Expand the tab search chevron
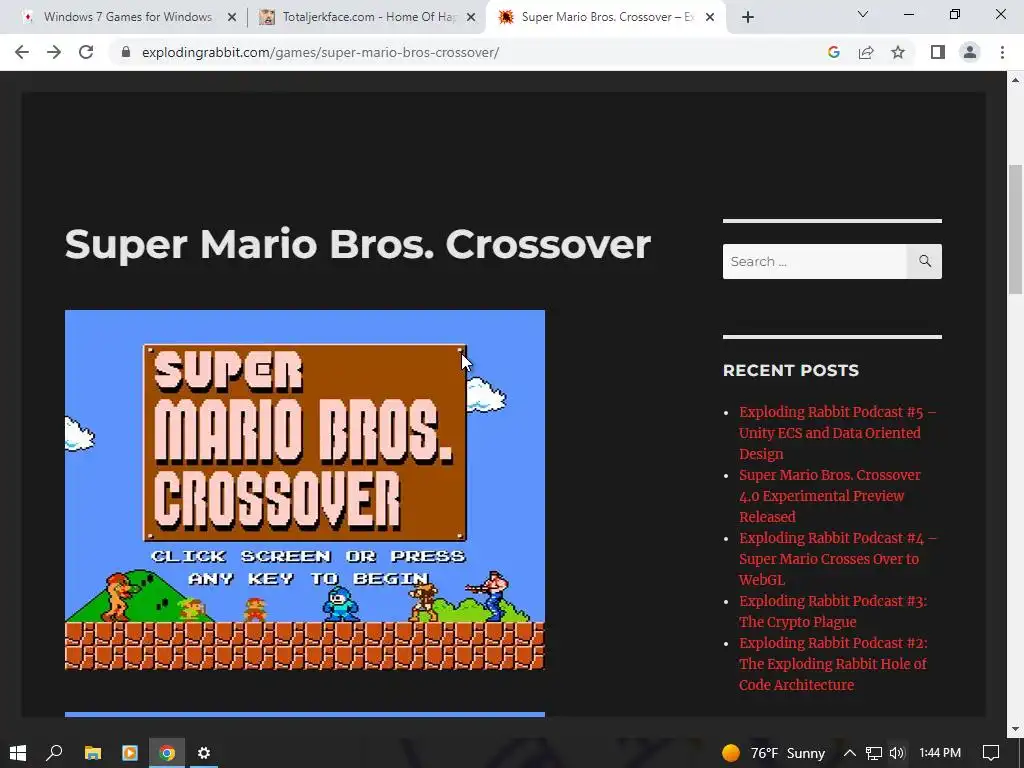 click(x=863, y=14)
